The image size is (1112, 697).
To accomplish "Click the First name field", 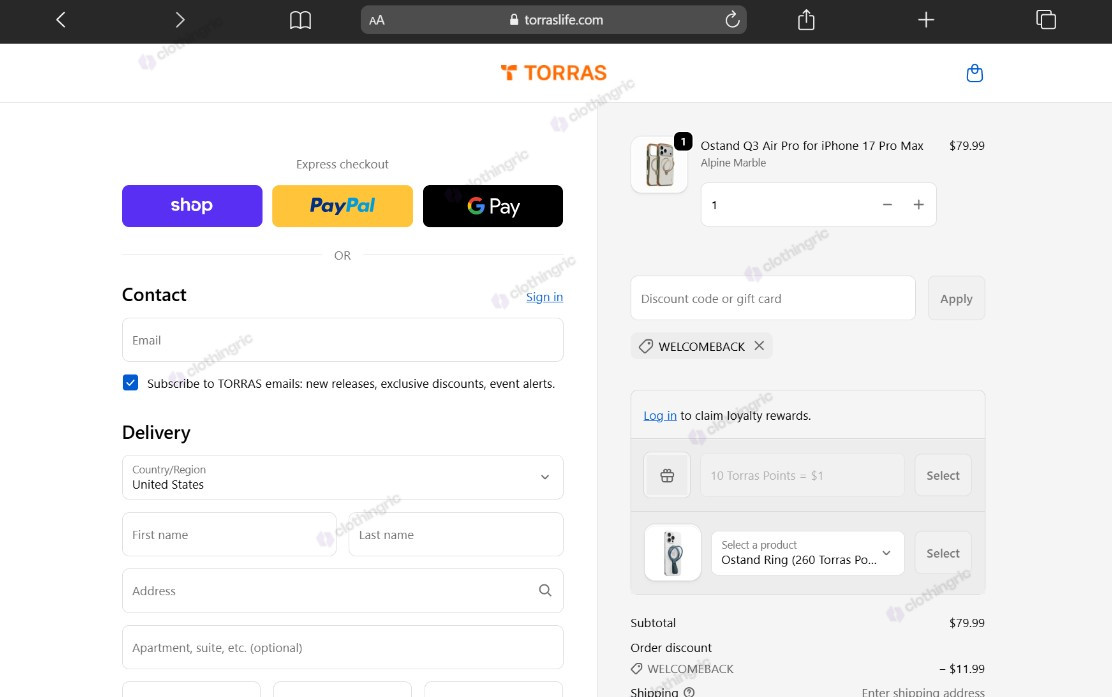I will coord(229,535).
